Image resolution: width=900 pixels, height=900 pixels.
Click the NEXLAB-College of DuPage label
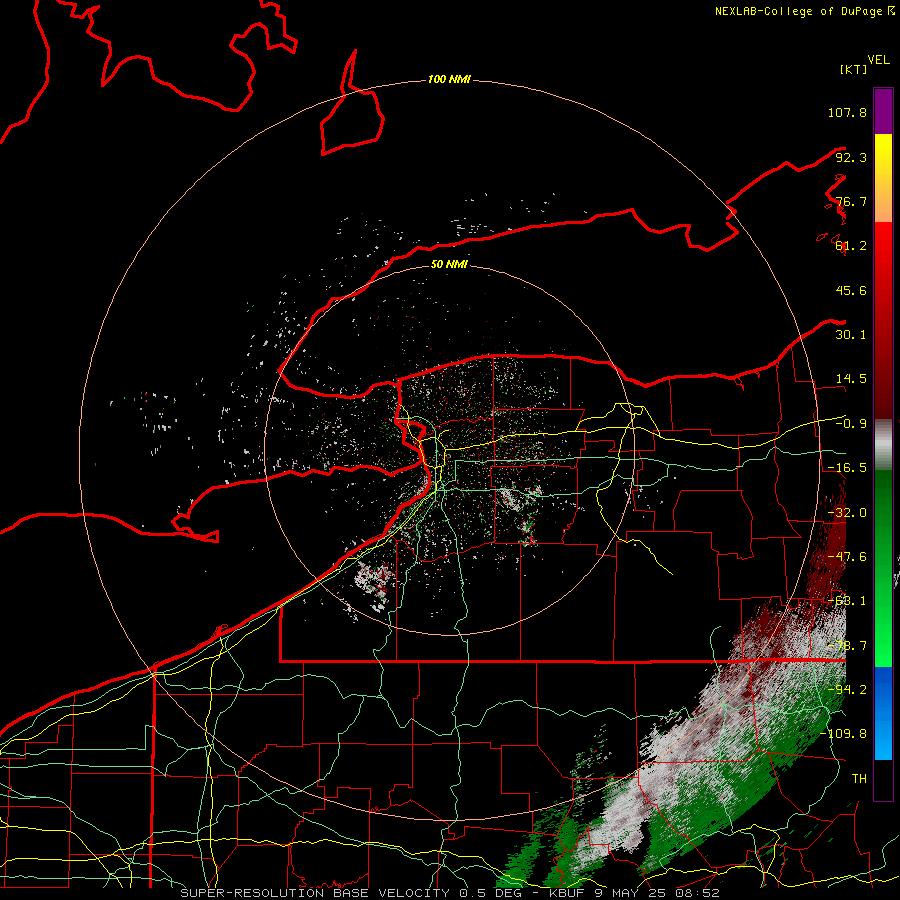(798, 11)
